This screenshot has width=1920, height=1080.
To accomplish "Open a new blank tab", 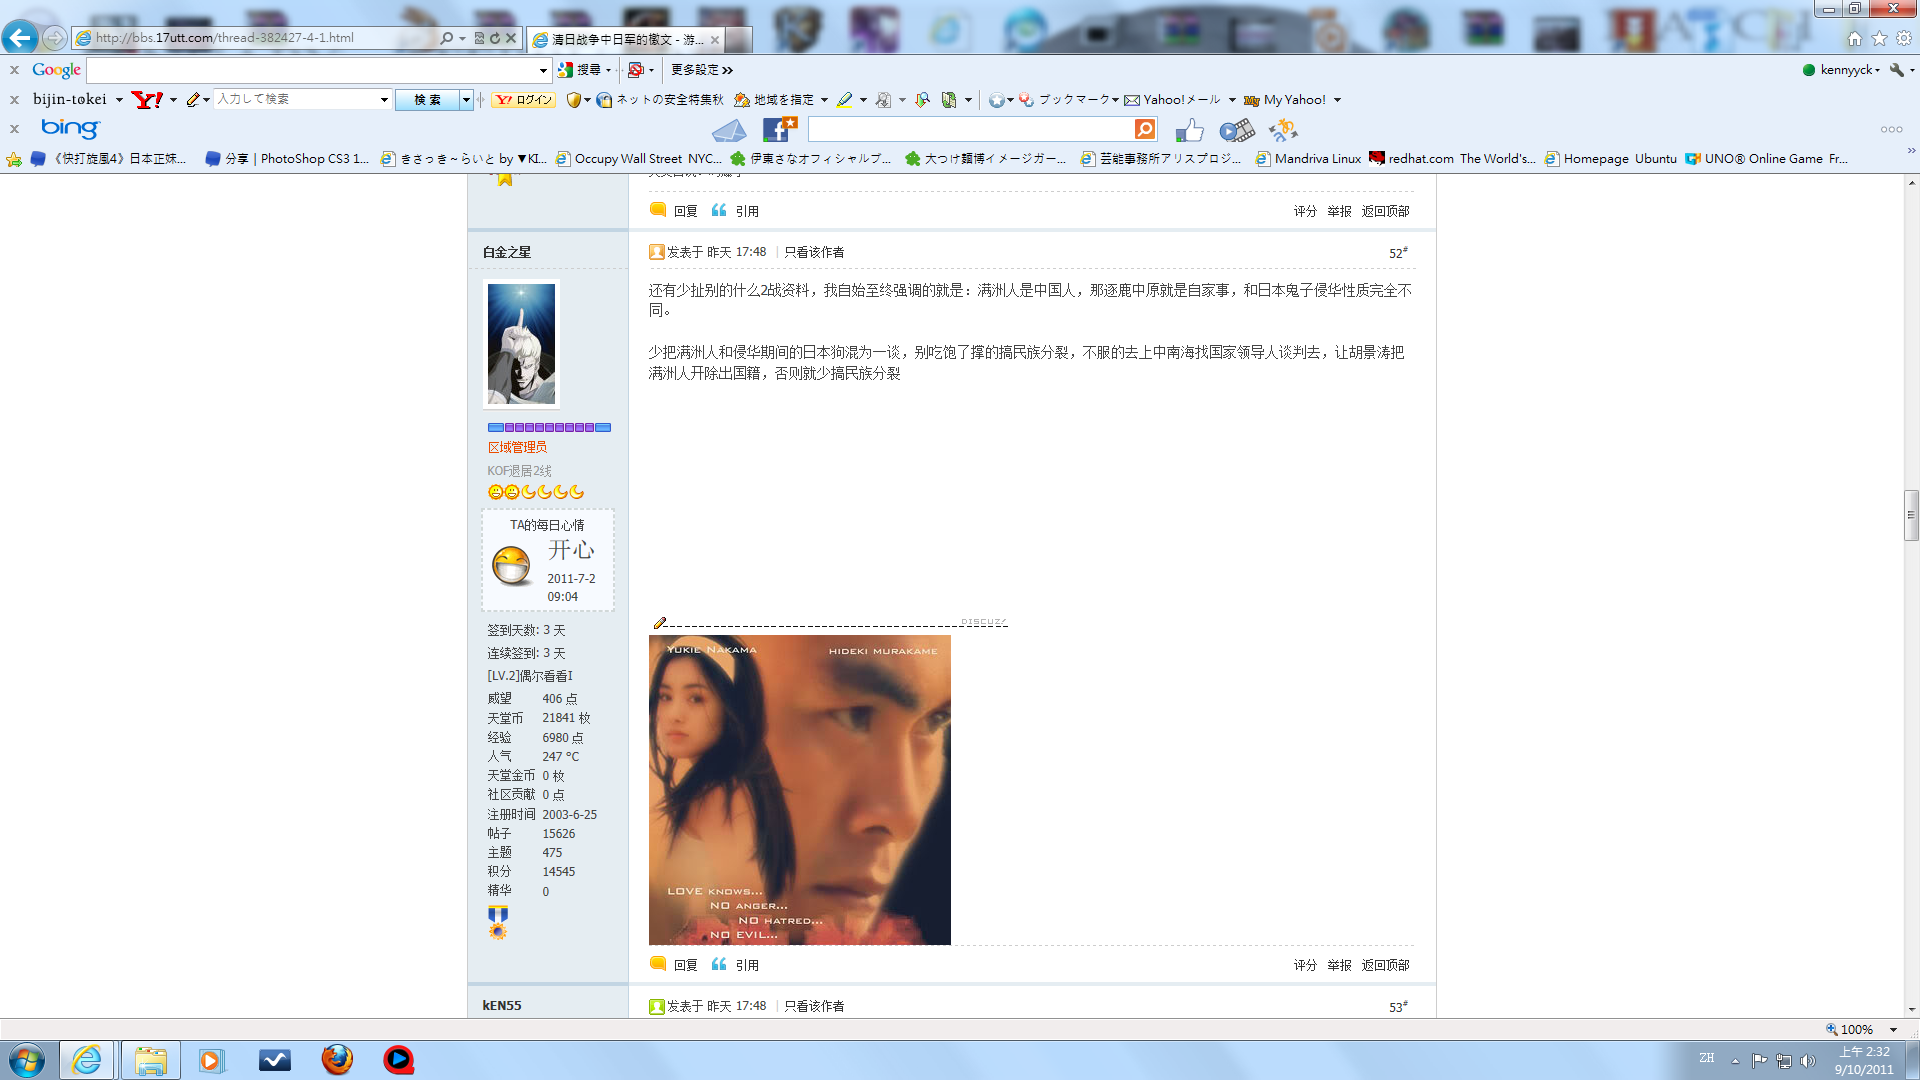I will (738, 39).
